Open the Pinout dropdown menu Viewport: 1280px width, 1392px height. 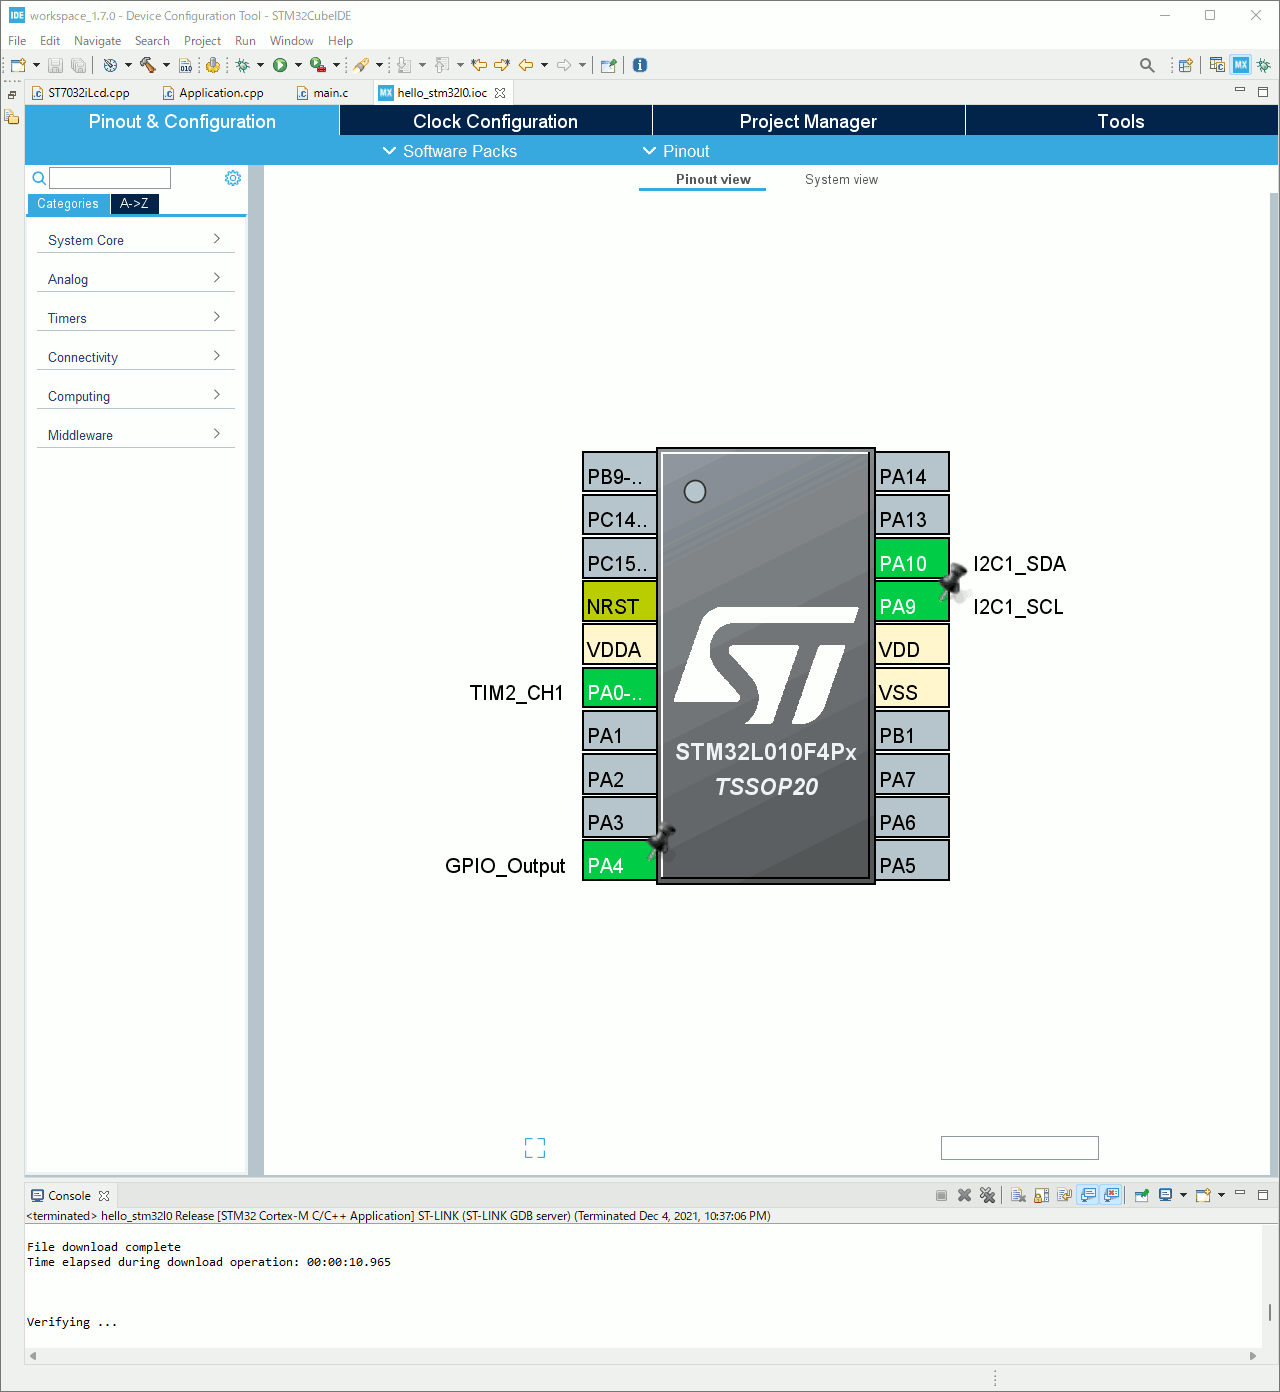point(676,151)
